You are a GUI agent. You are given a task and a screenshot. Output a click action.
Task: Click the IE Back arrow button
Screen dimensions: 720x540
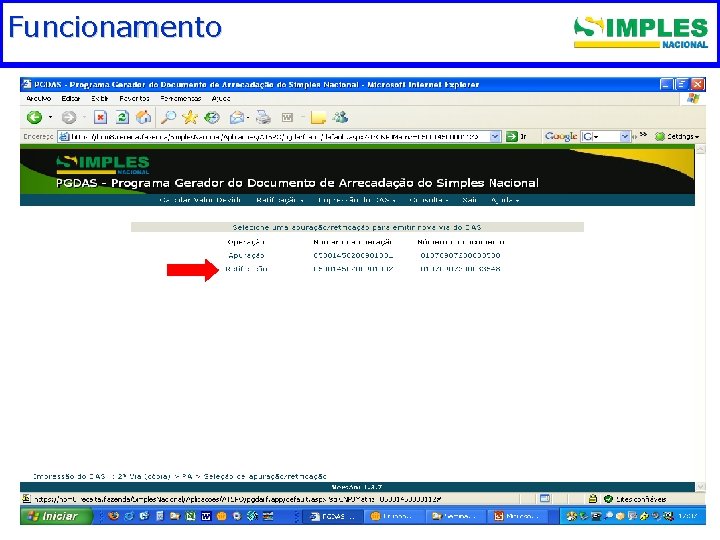point(34,118)
